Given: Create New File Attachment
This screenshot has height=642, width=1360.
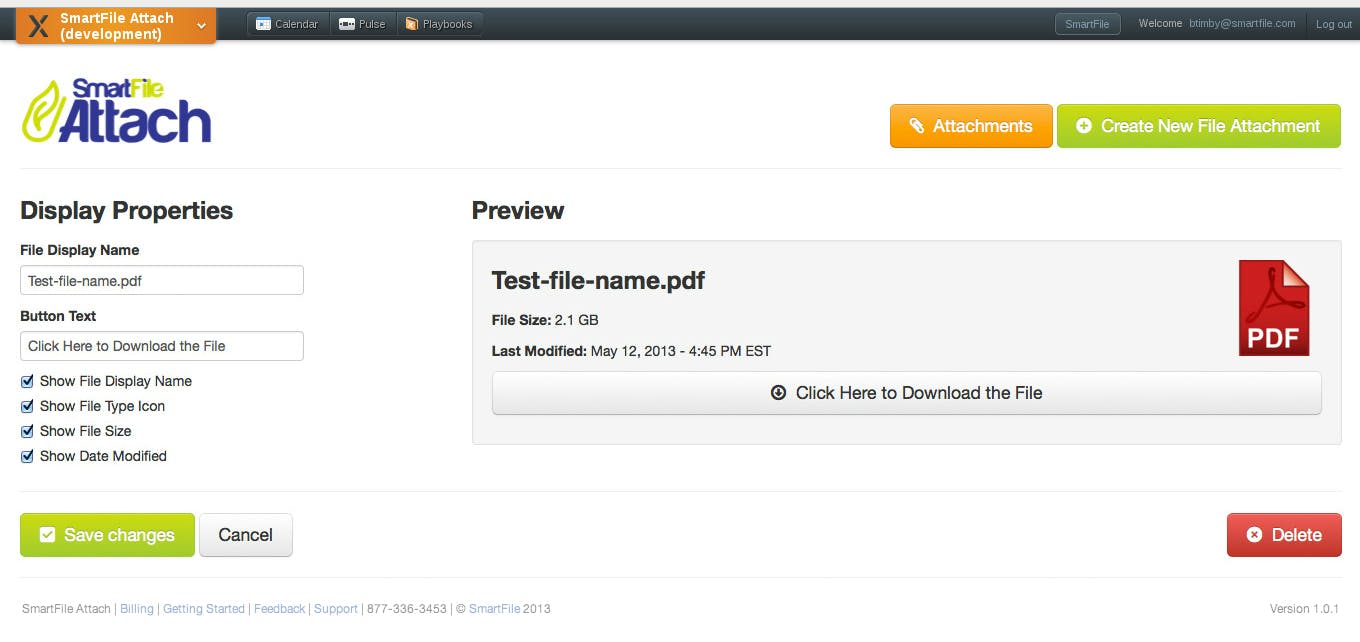Looking at the screenshot, I should click(x=1198, y=126).
